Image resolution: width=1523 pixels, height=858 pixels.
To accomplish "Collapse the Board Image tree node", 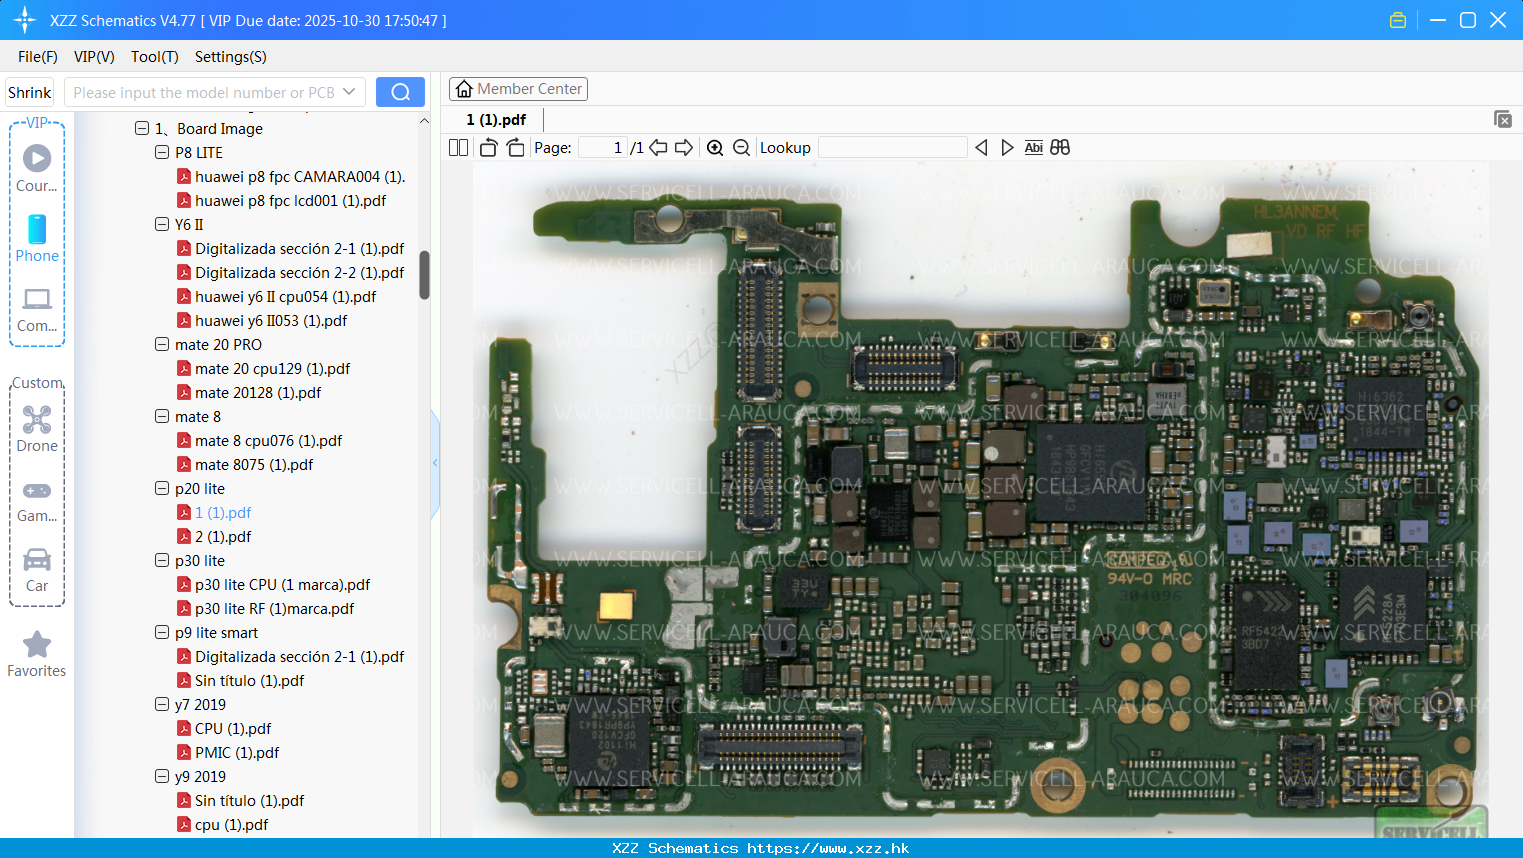I will [x=142, y=128].
